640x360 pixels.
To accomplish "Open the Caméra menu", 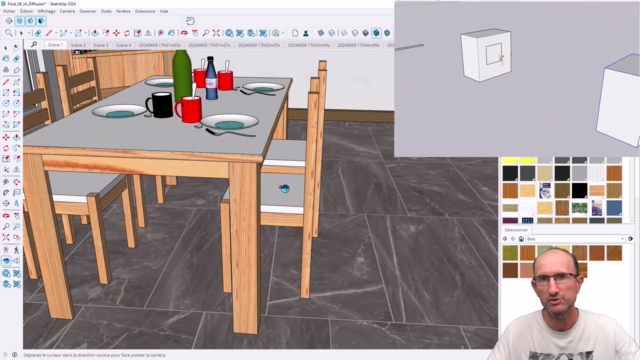I will click(67, 11).
